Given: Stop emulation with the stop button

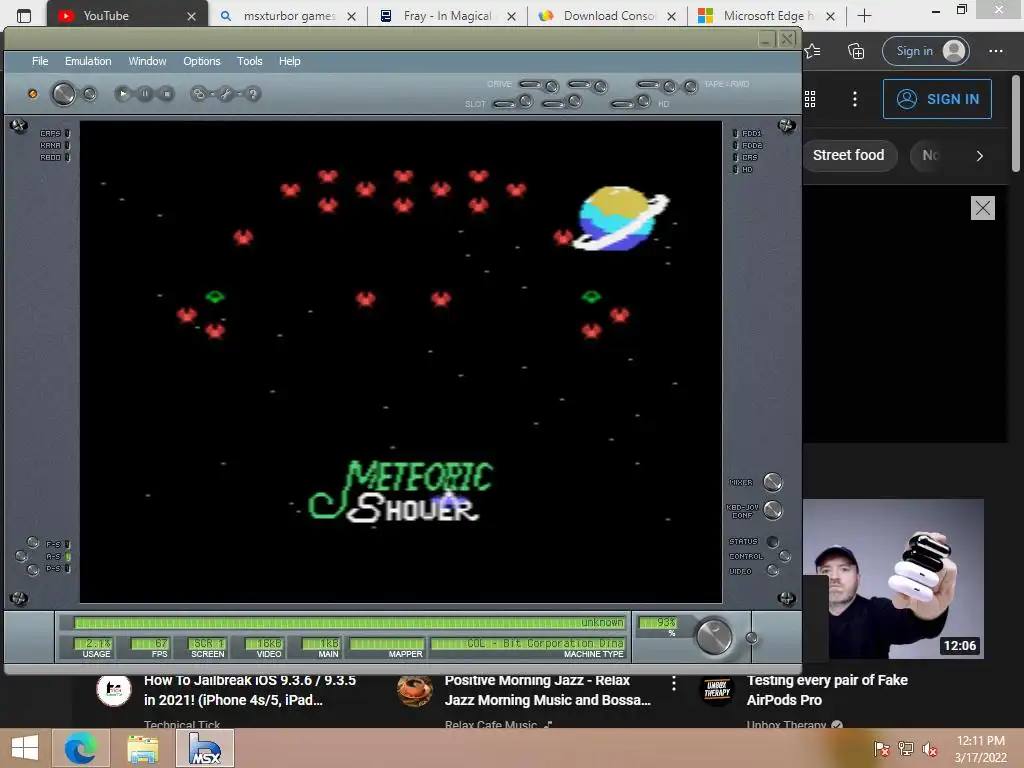Looking at the screenshot, I should pos(167,94).
